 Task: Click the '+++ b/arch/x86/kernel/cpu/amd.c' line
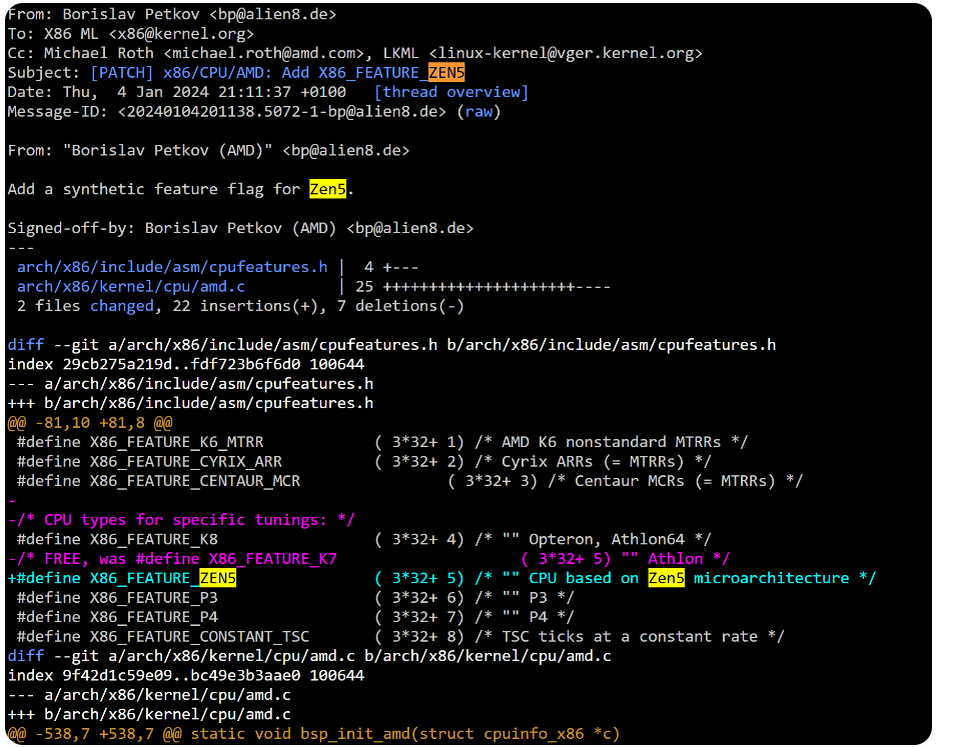click(149, 715)
